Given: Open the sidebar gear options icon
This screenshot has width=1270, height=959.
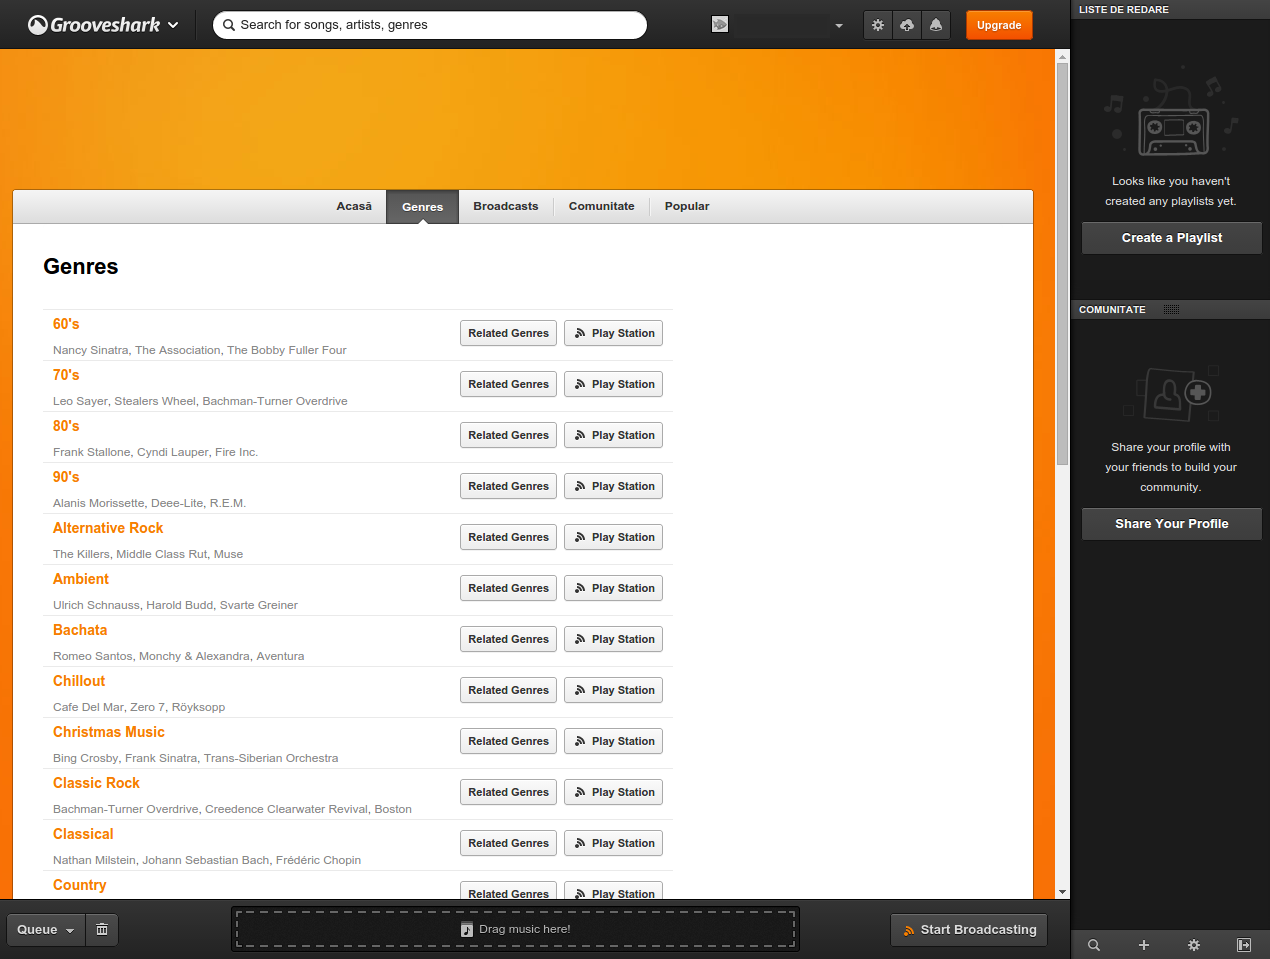Looking at the screenshot, I should (x=1194, y=945).
